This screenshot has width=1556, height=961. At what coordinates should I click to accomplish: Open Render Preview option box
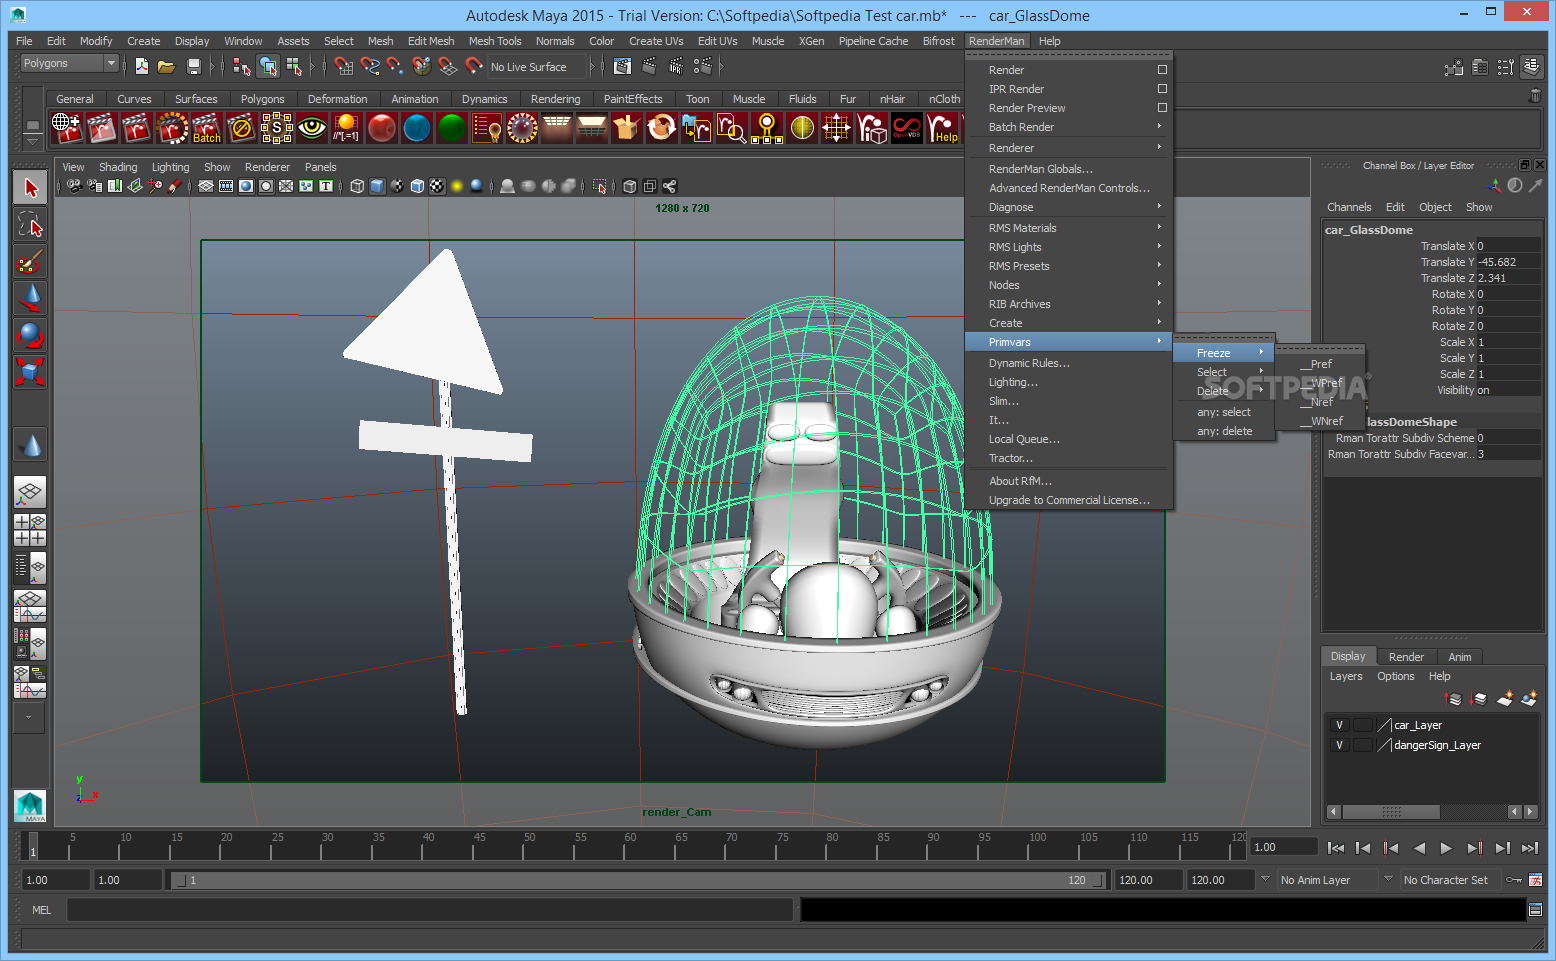click(1162, 108)
